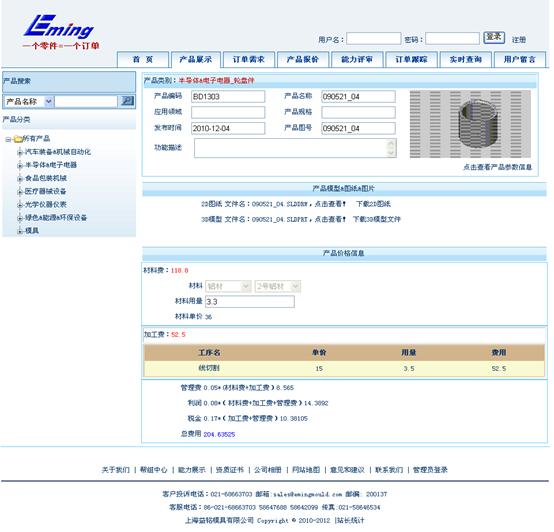Open 资质证书 footer link
Screen dimensions: 554x532
tap(230, 470)
